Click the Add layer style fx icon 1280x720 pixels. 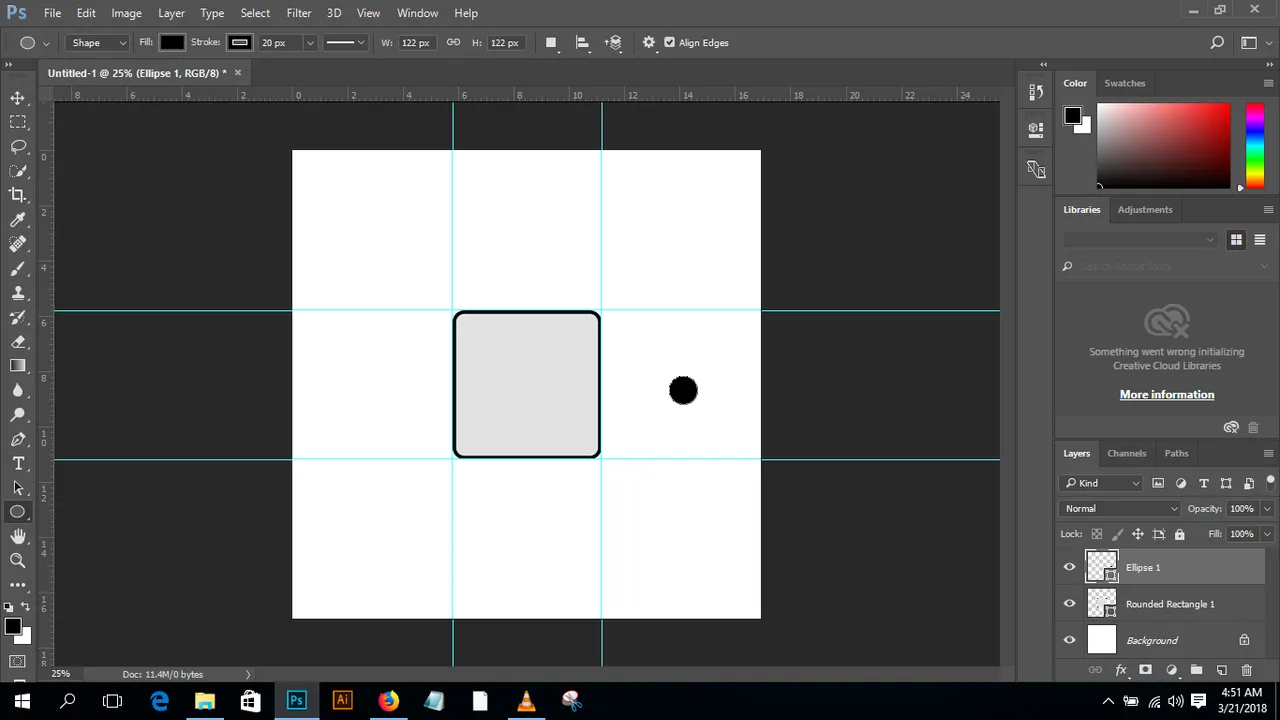pyautogui.click(x=1121, y=670)
